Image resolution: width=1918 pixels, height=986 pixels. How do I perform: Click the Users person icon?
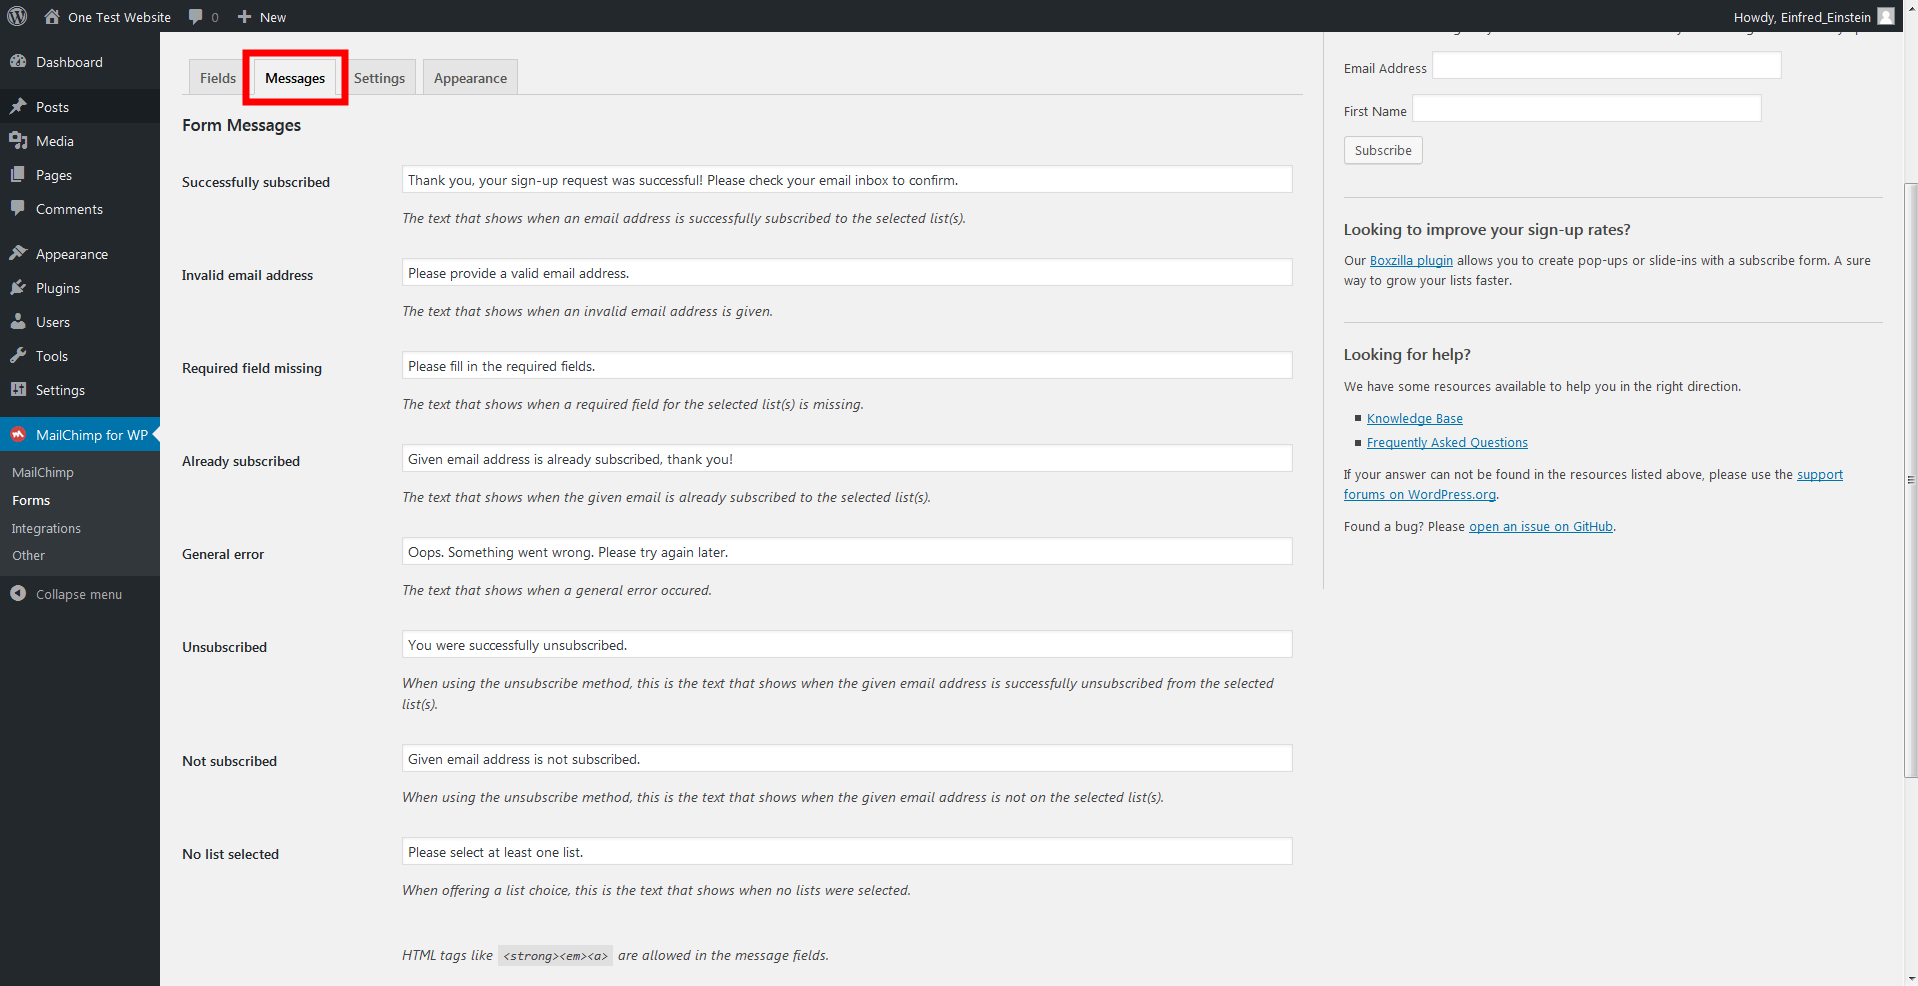18,321
